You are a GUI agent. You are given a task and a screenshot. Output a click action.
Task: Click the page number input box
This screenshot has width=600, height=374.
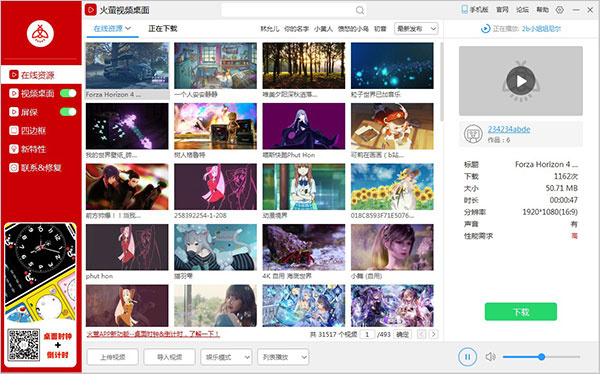[367, 334]
